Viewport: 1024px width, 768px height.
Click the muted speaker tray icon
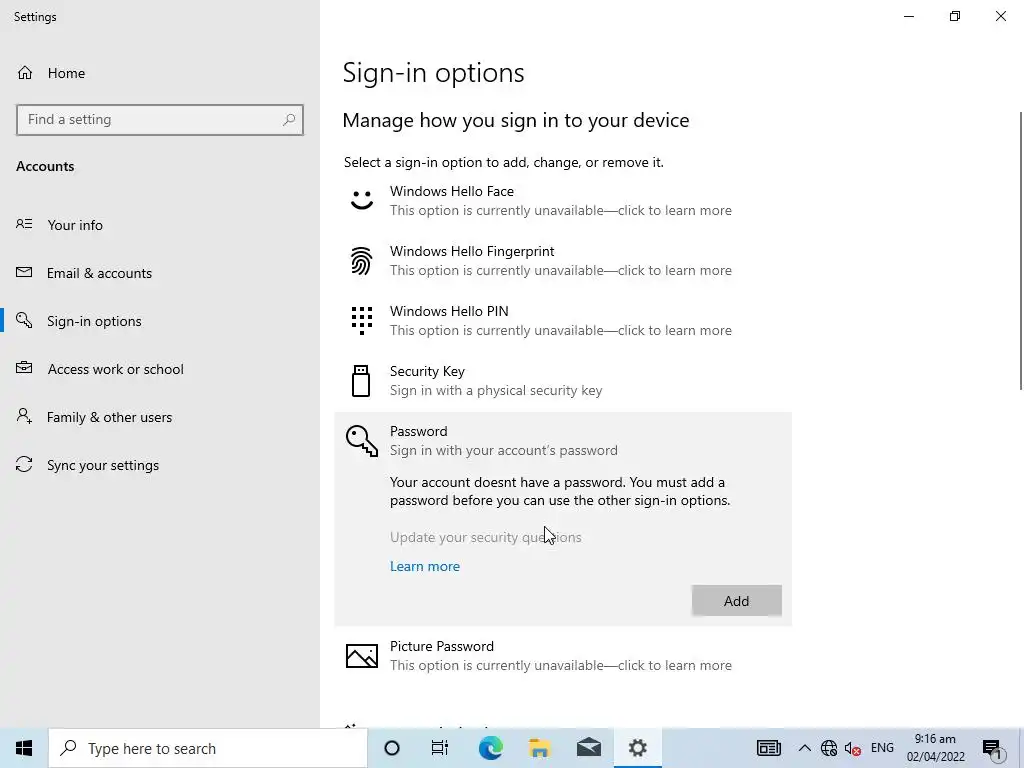coord(852,748)
